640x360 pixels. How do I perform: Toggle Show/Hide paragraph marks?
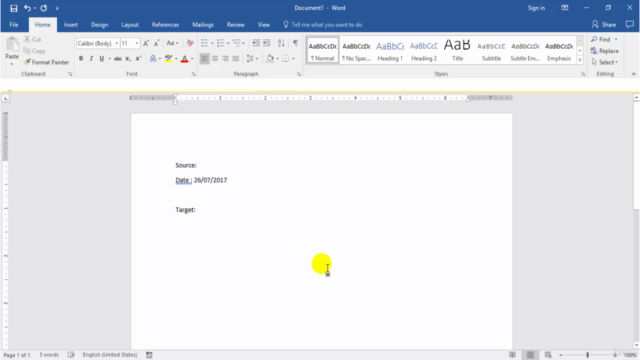click(295, 43)
